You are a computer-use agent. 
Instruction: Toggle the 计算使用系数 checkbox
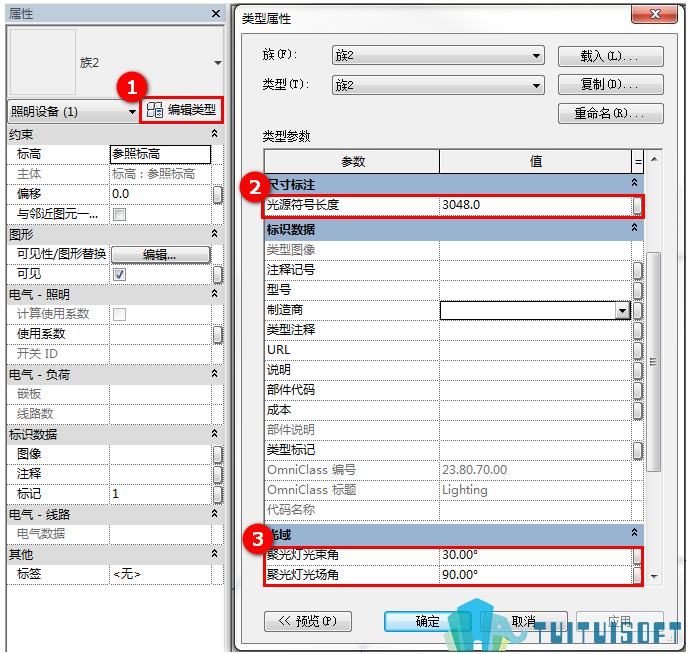pyautogui.click(x=119, y=314)
